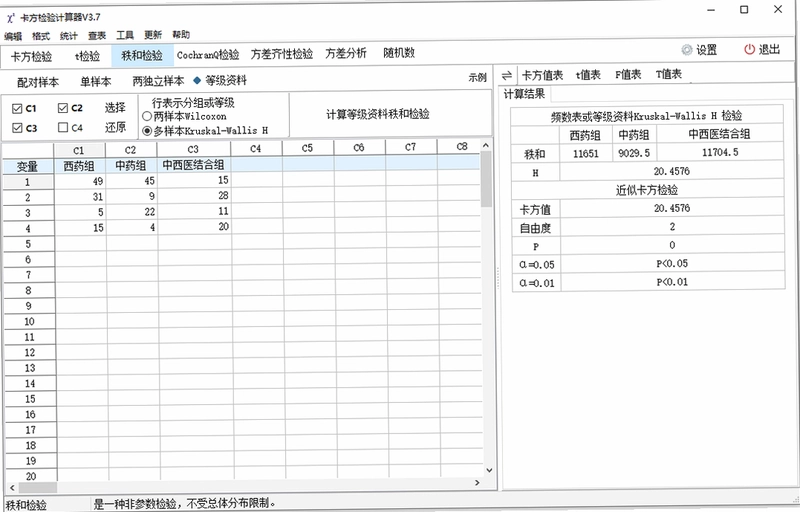
Task: Click column header C1
Action: coord(79,150)
